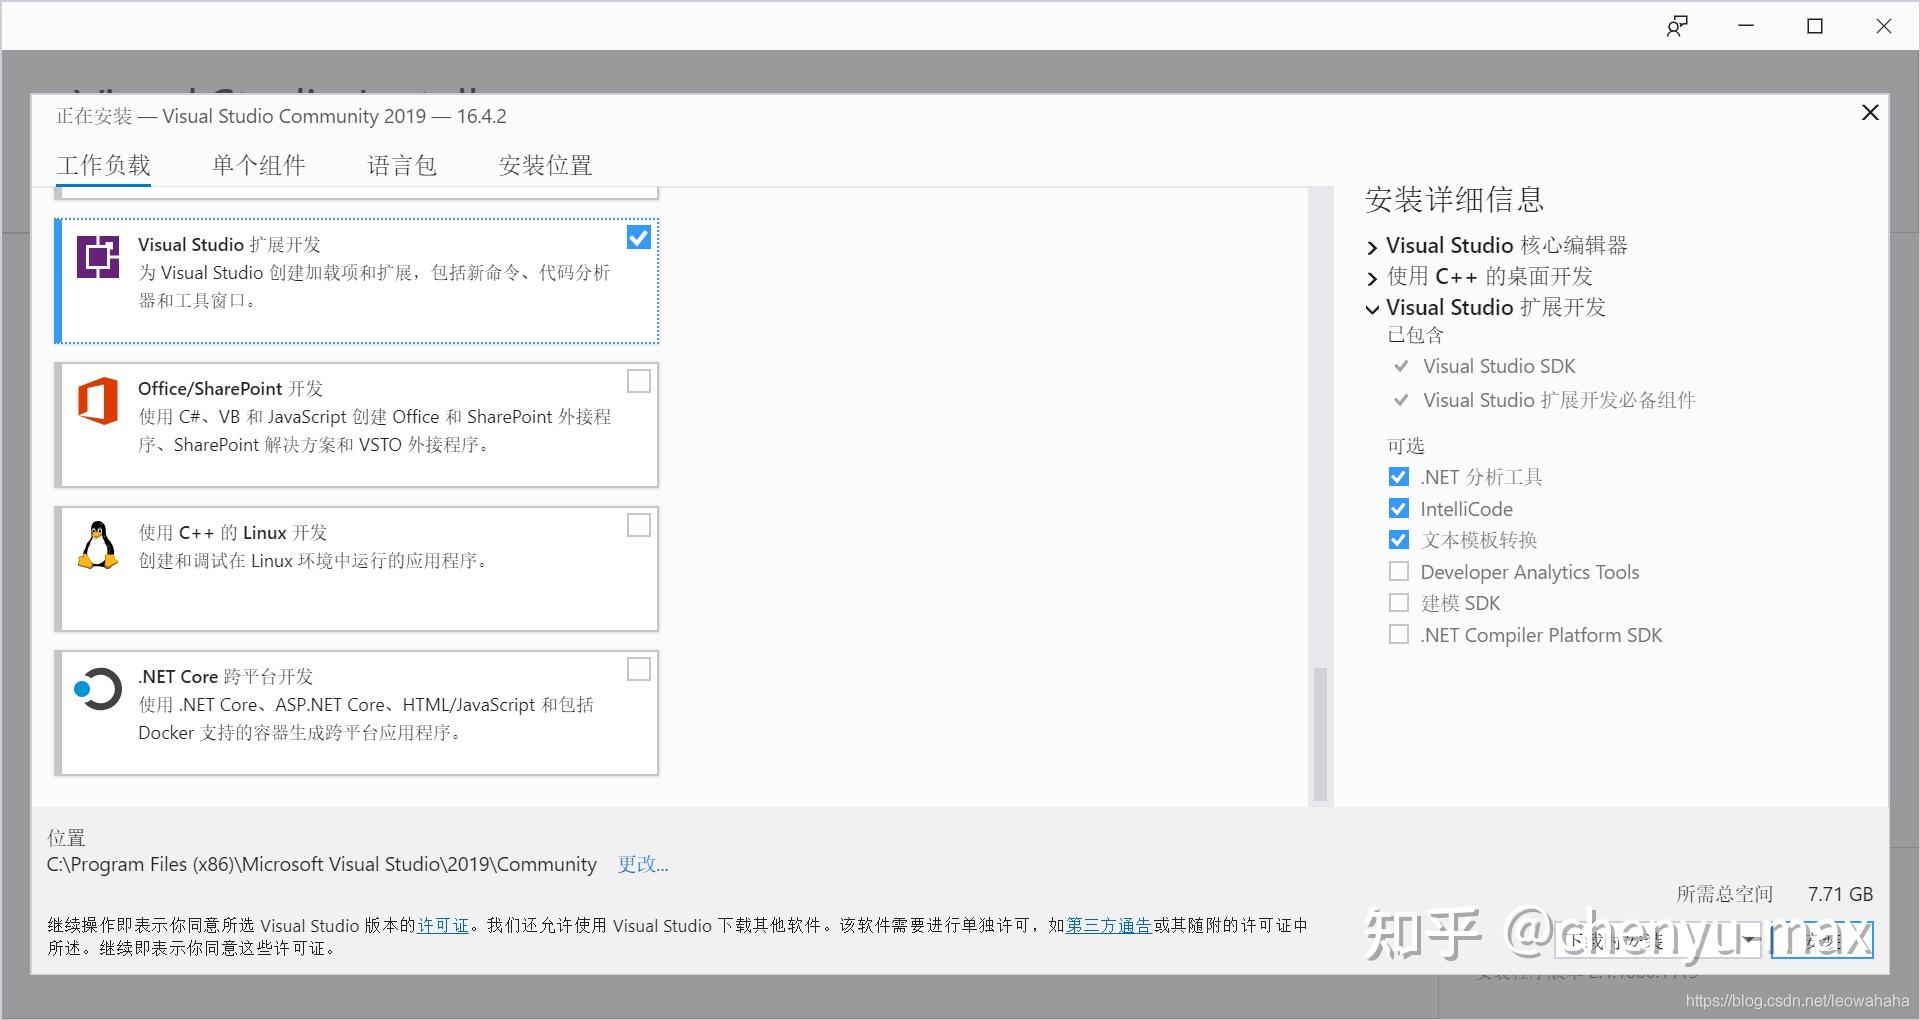Click the .NET Core workload icon
This screenshot has width=1920, height=1020.
pos(98,689)
